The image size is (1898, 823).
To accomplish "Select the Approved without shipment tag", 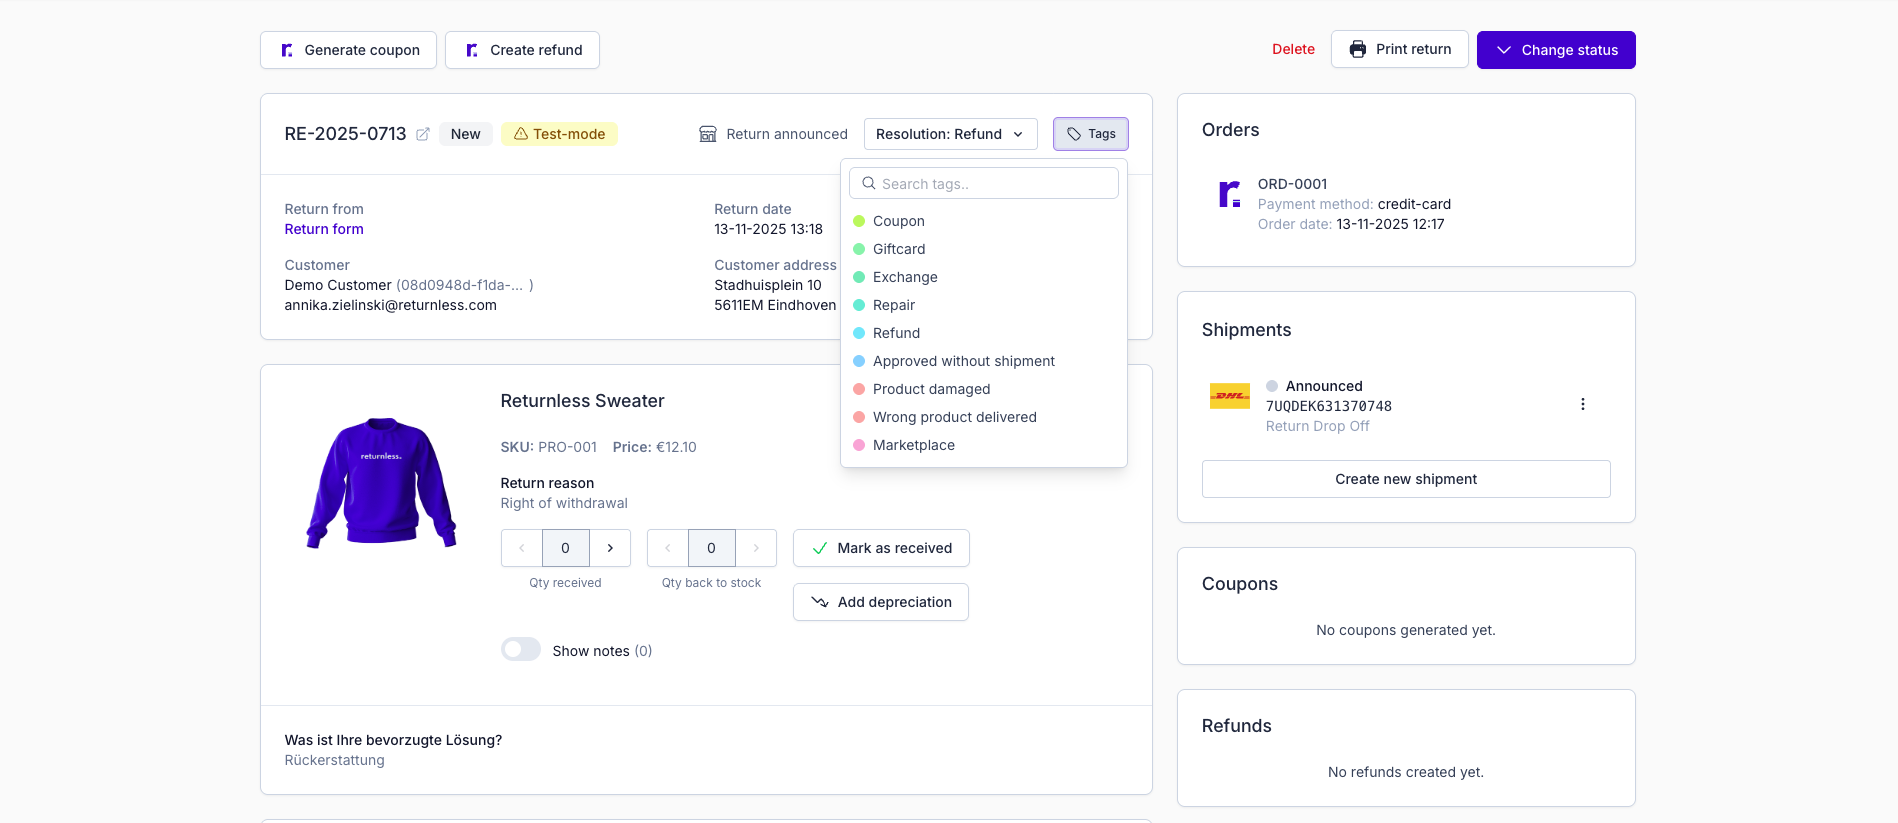I will click(x=984, y=361).
